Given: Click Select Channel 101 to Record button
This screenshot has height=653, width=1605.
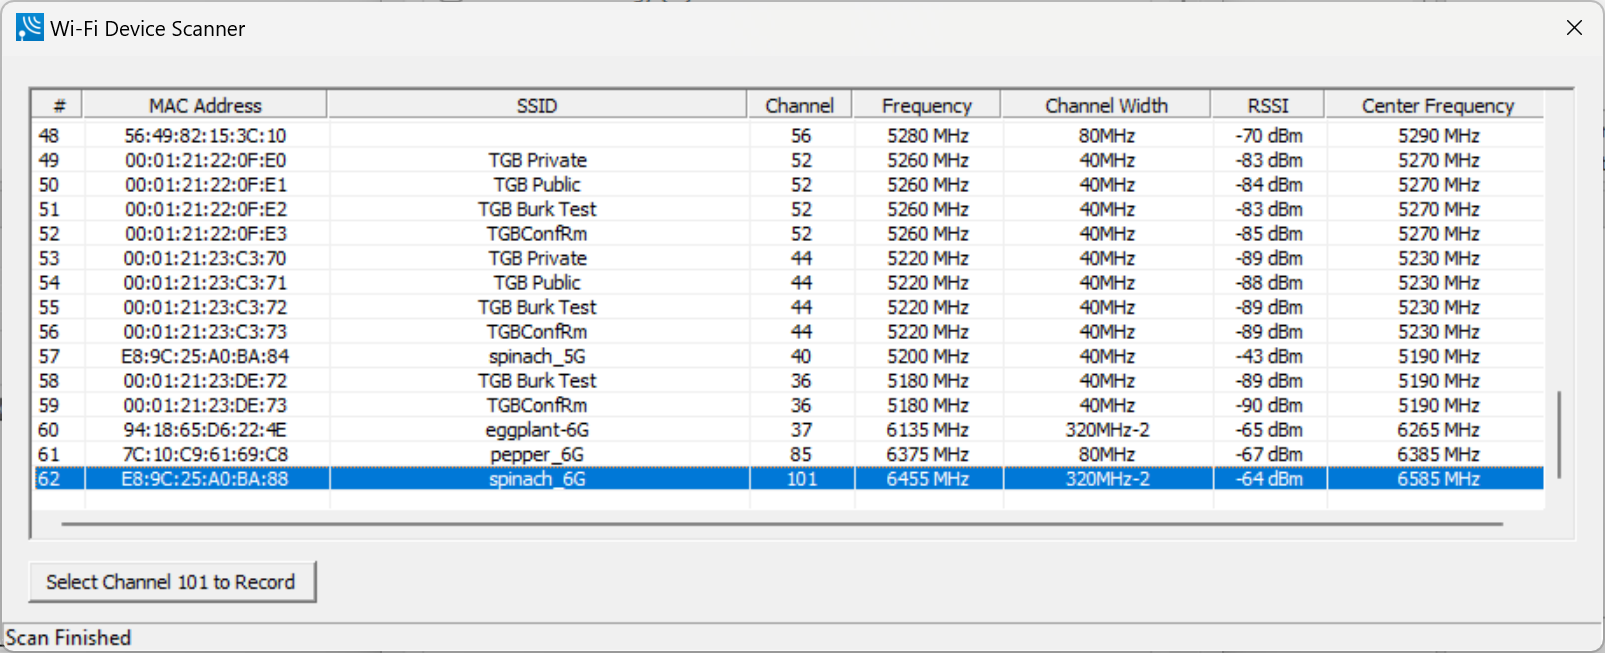Looking at the screenshot, I should 171,582.
